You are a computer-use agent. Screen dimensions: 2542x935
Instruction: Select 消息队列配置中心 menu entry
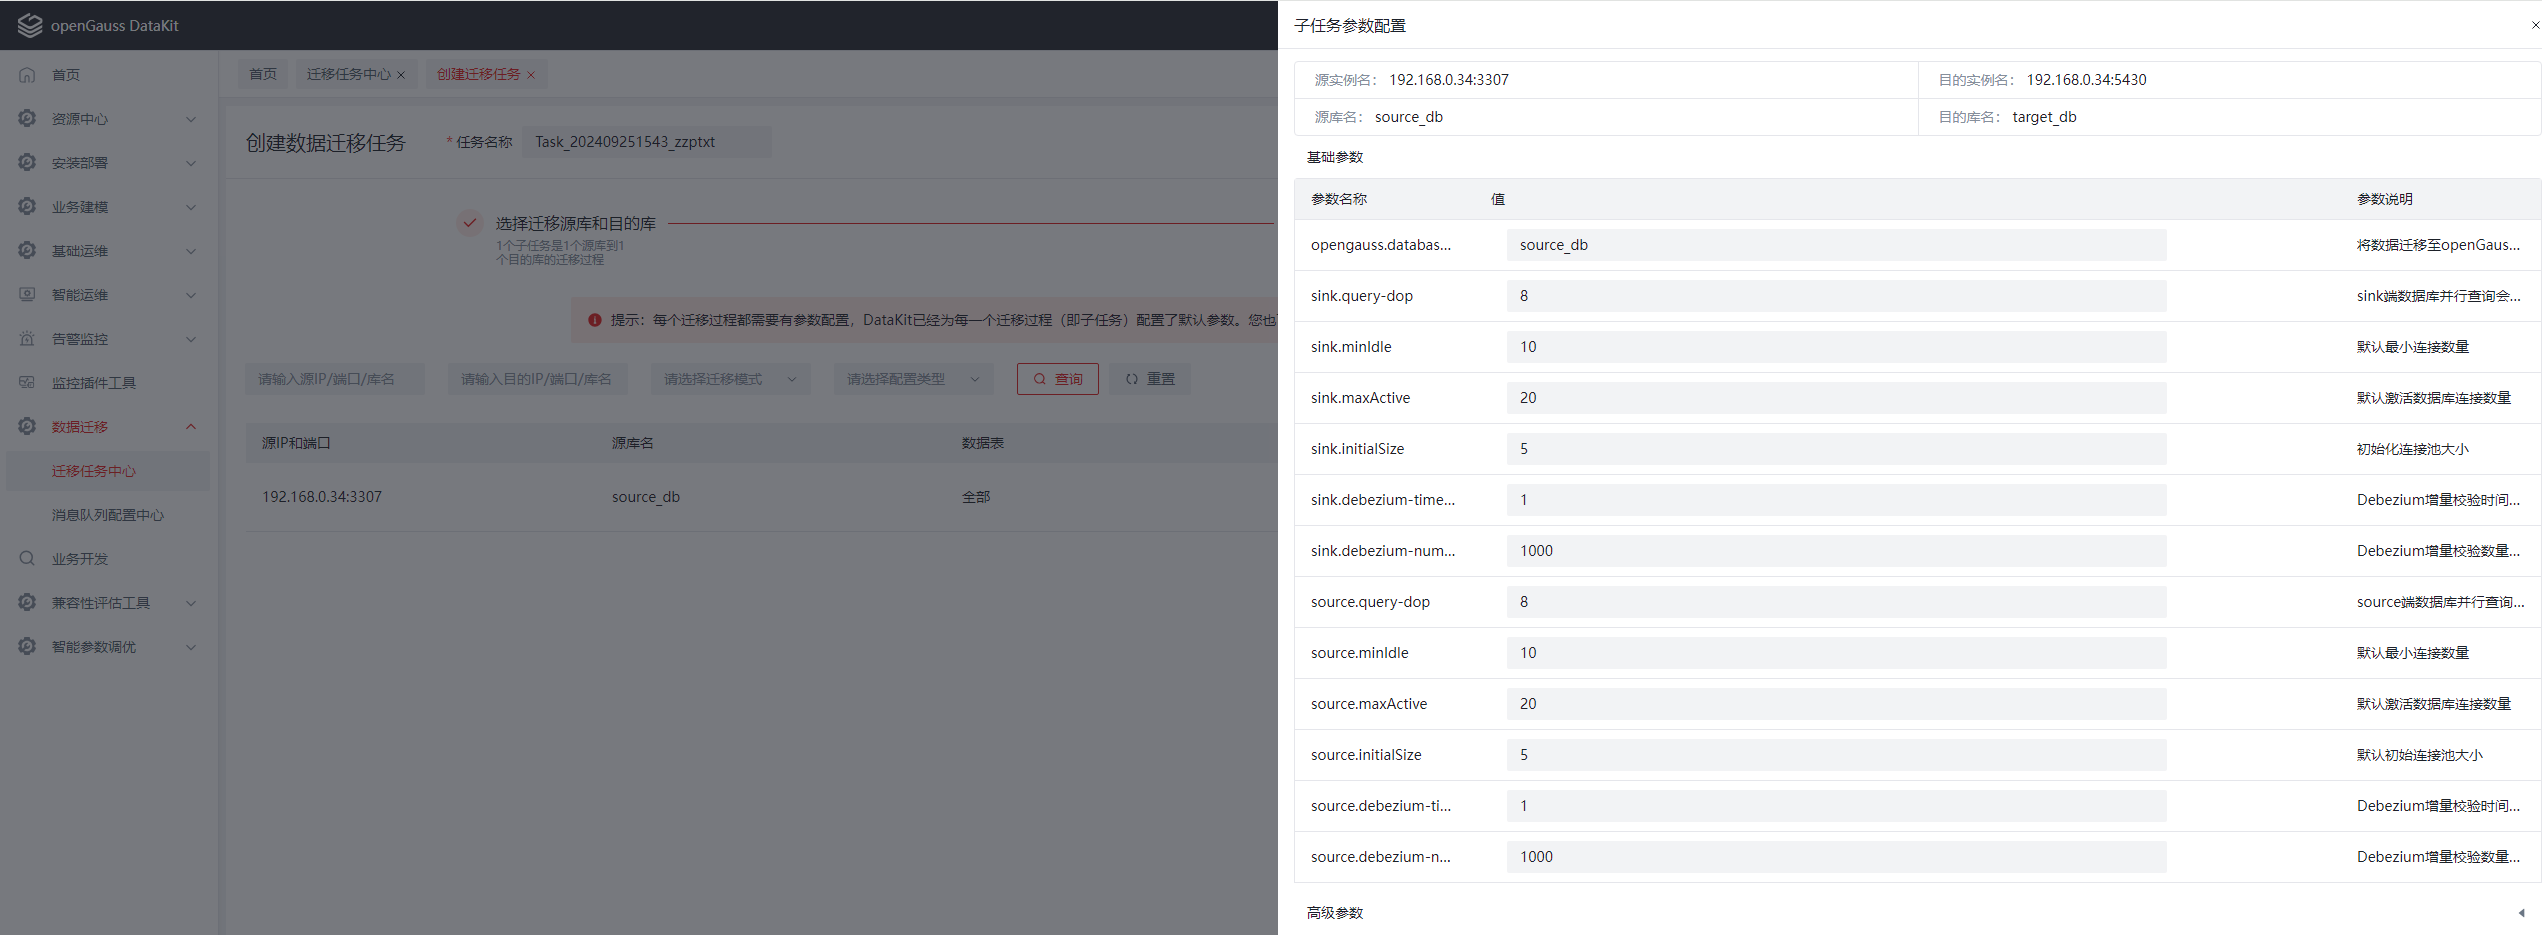(107, 514)
